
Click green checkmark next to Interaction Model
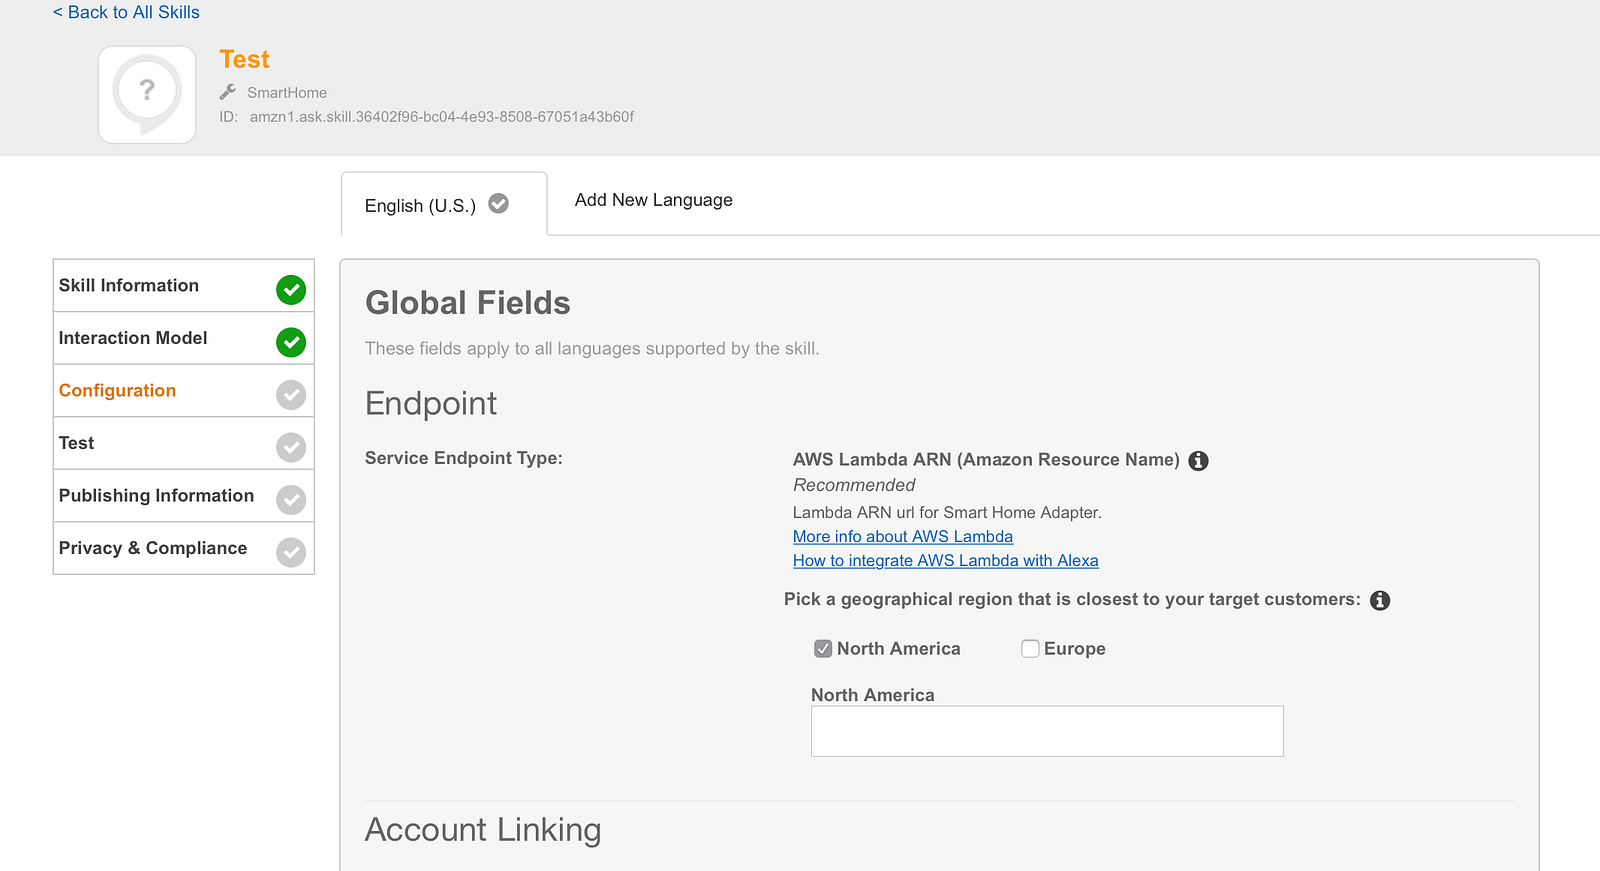pos(291,342)
